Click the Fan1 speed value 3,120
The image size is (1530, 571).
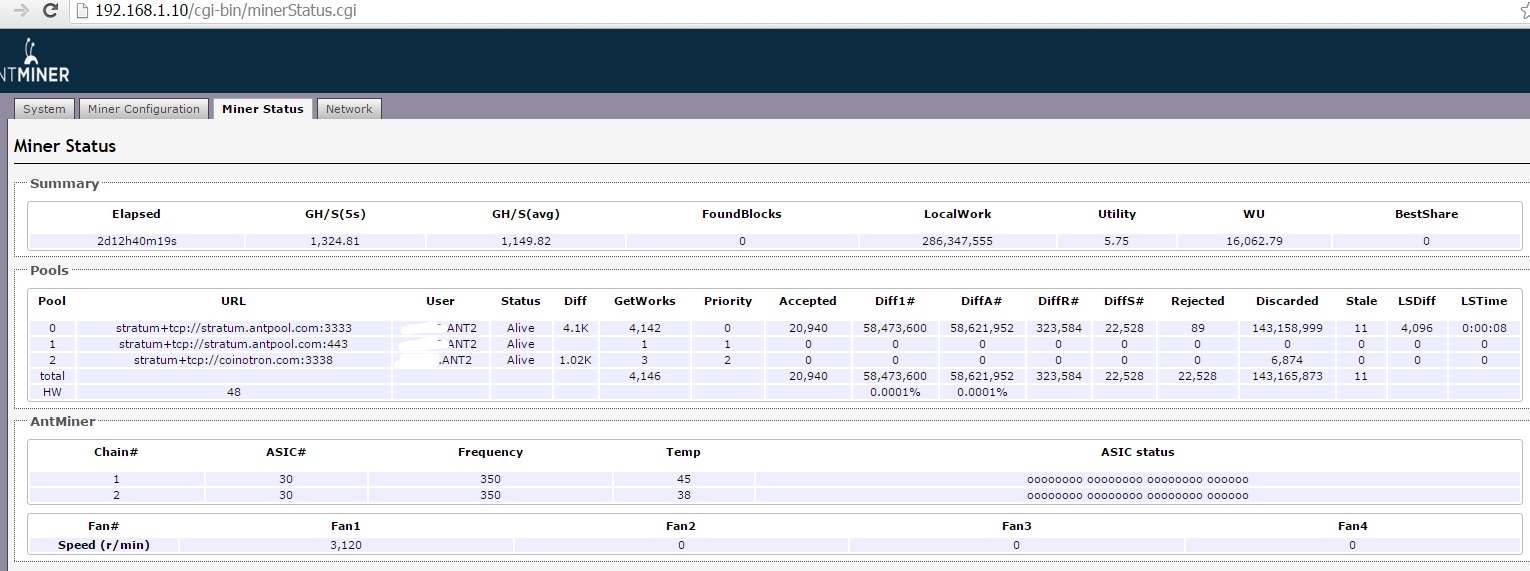[x=346, y=545]
